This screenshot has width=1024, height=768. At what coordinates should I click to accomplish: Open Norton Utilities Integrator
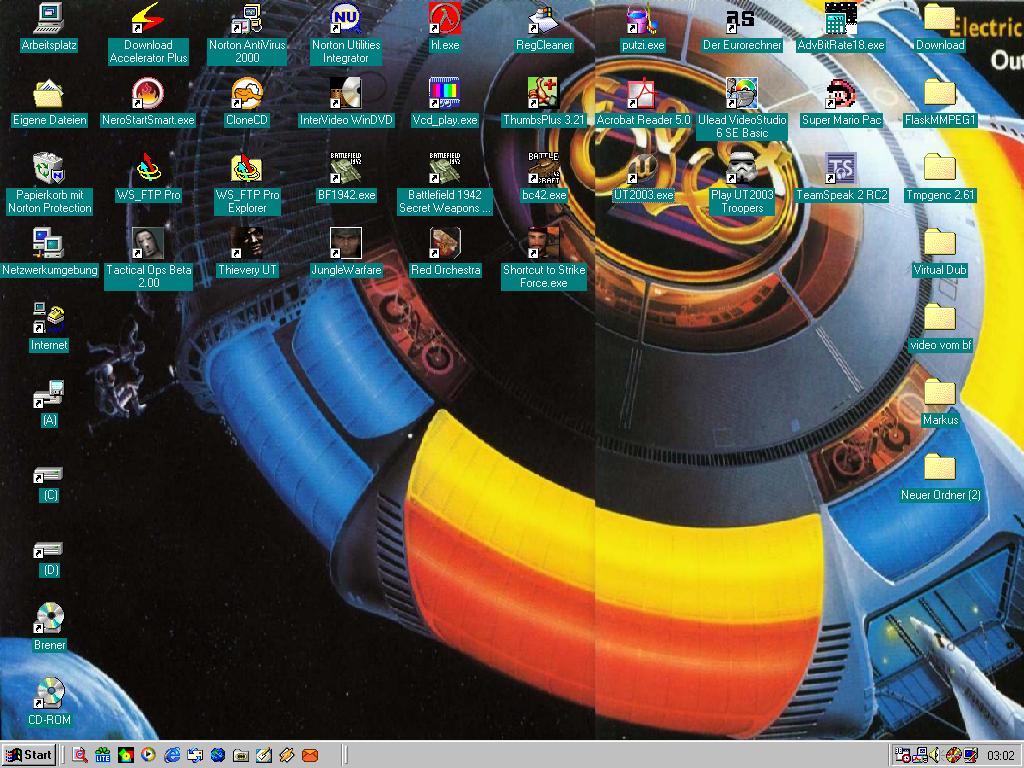pyautogui.click(x=346, y=33)
